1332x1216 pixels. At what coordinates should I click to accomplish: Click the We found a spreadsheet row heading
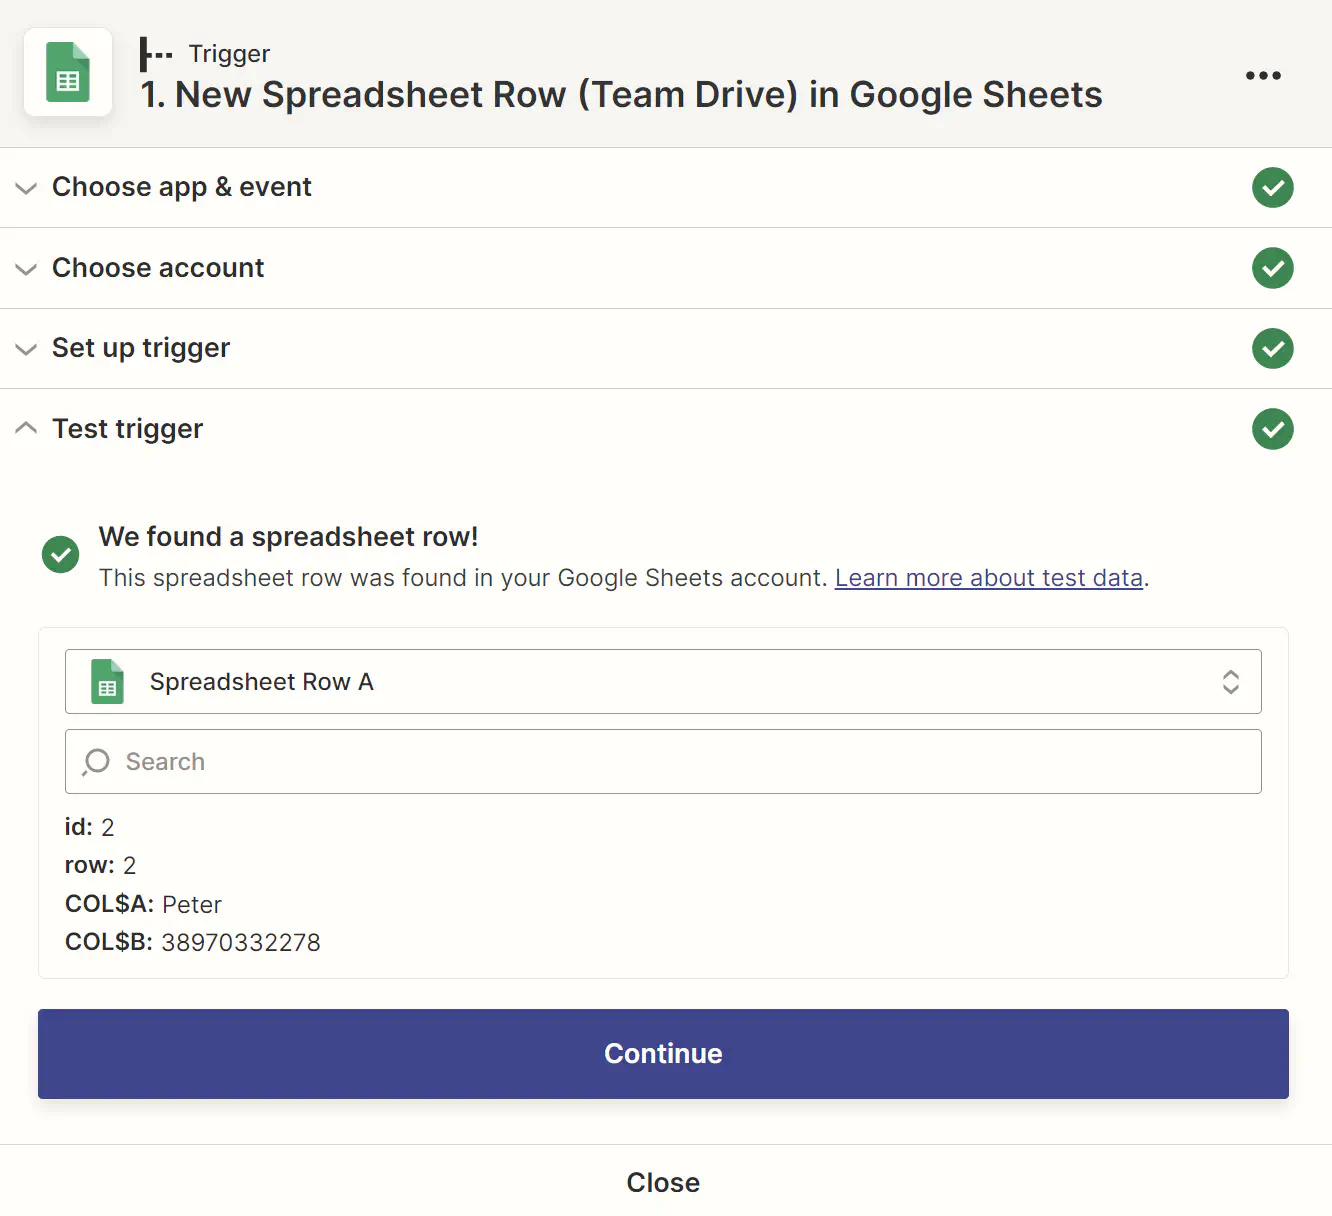(x=288, y=537)
